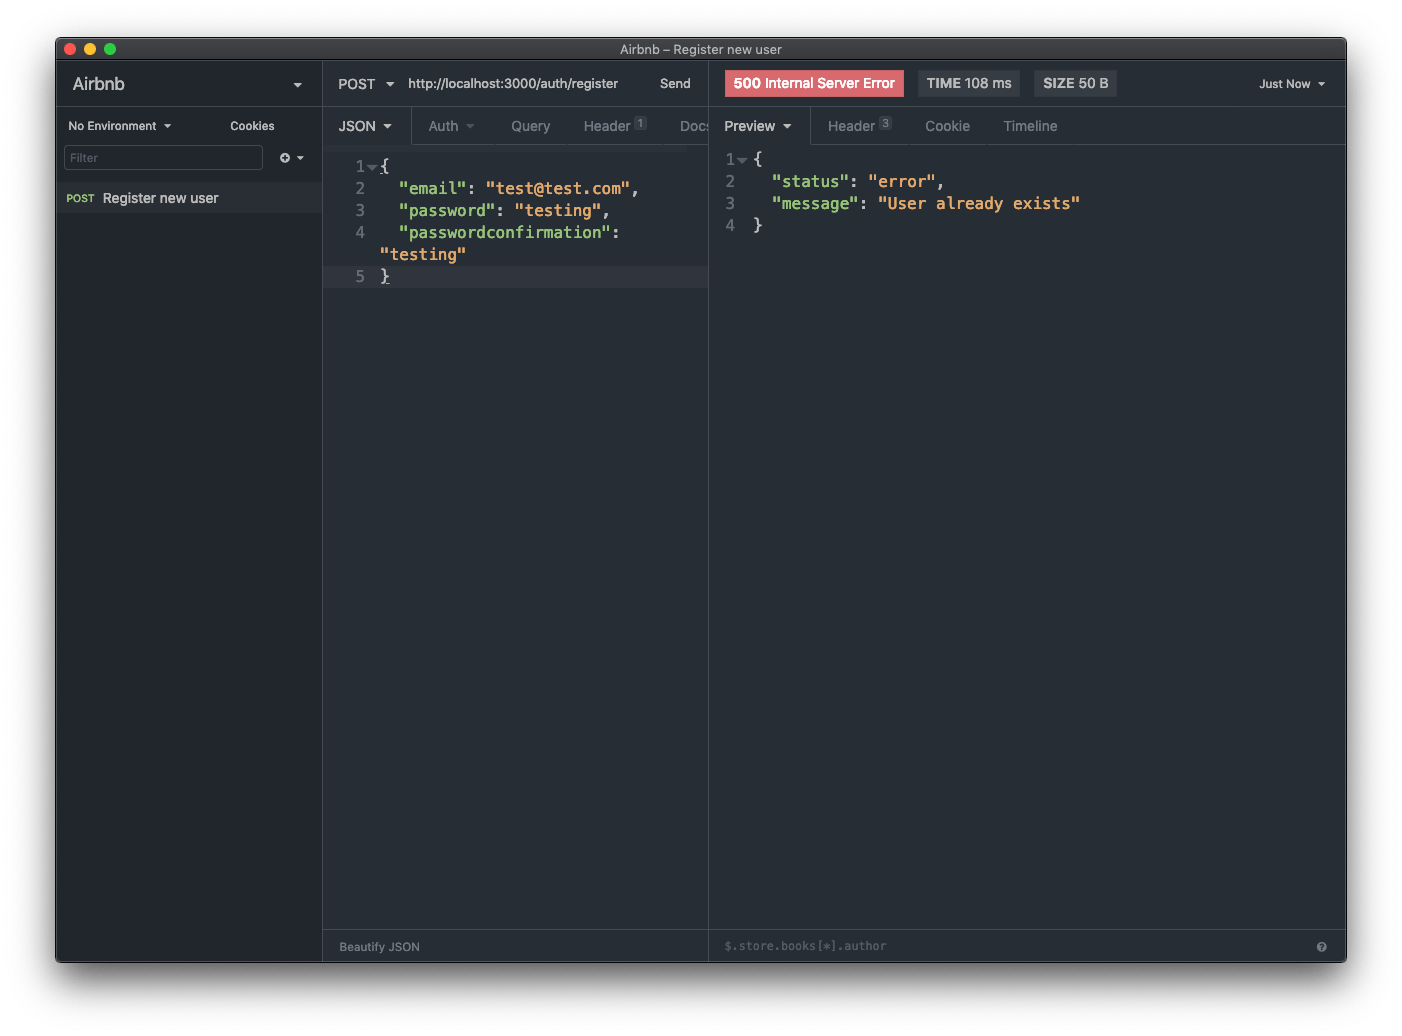Open the Cookies manager
This screenshot has height=1036, width=1402.
252,126
